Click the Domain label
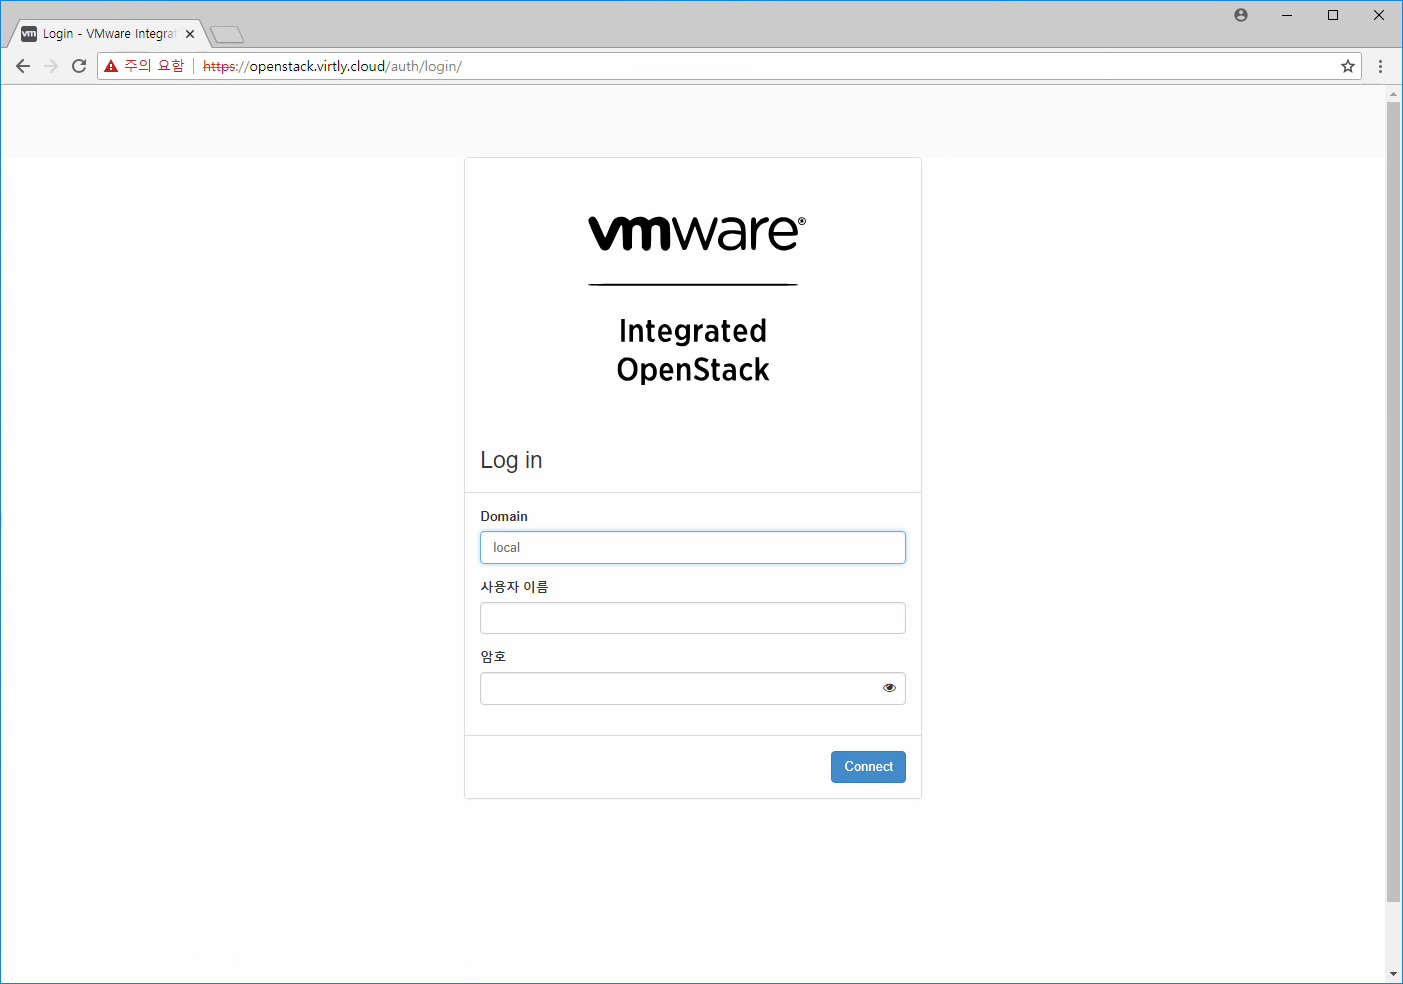Image resolution: width=1403 pixels, height=984 pixels. 504,516
